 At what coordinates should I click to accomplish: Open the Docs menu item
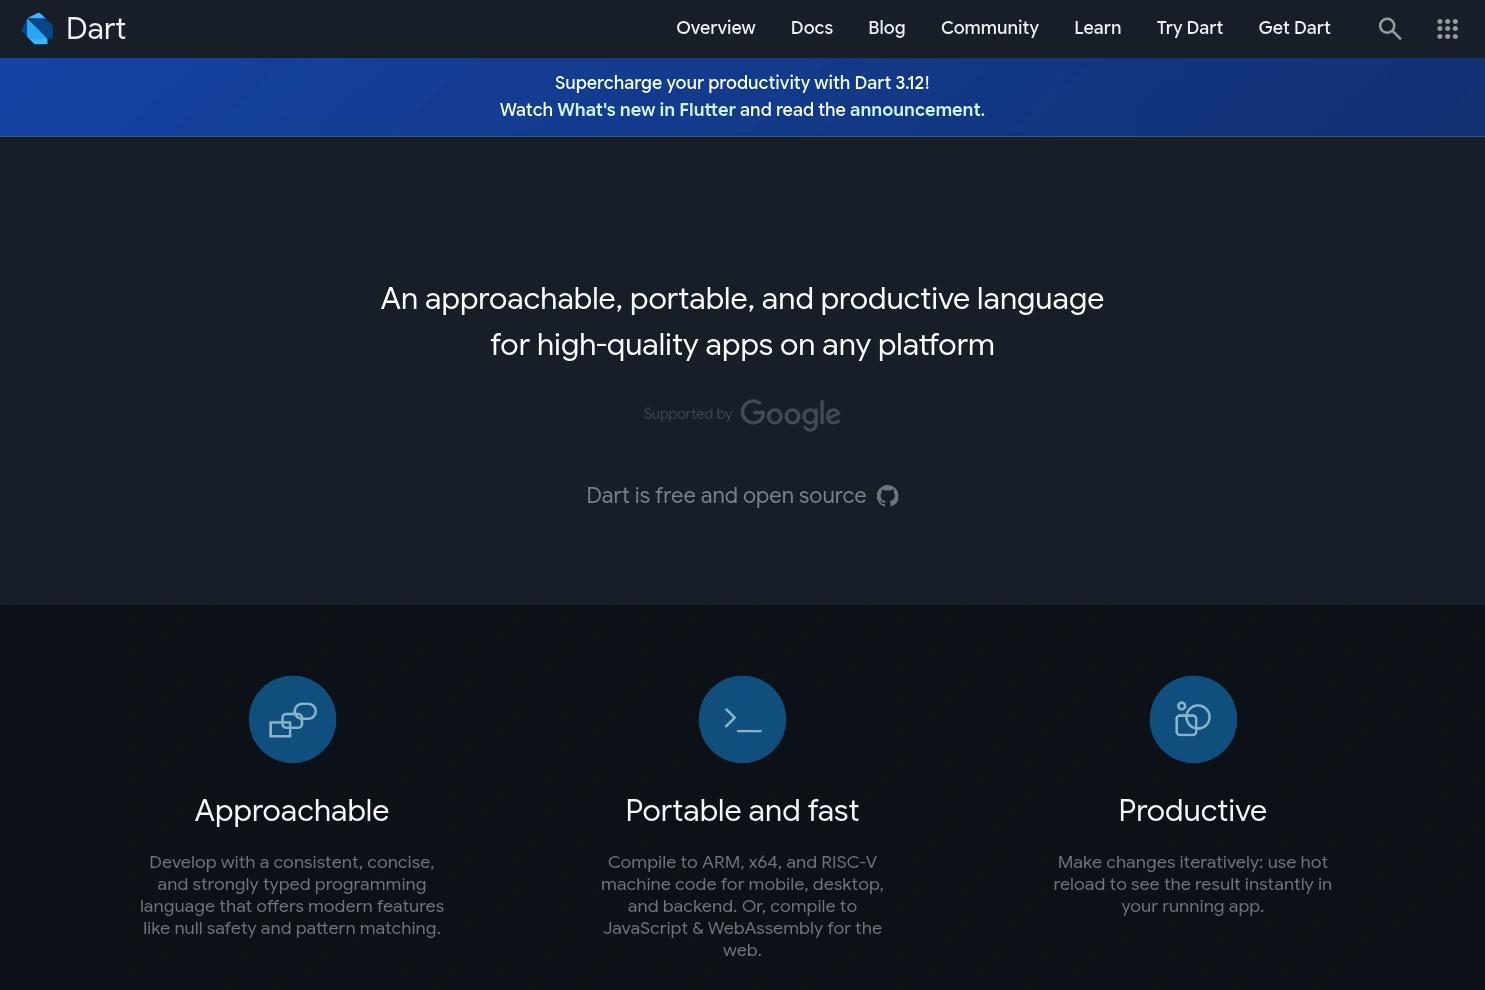click(x=812, y=28)
